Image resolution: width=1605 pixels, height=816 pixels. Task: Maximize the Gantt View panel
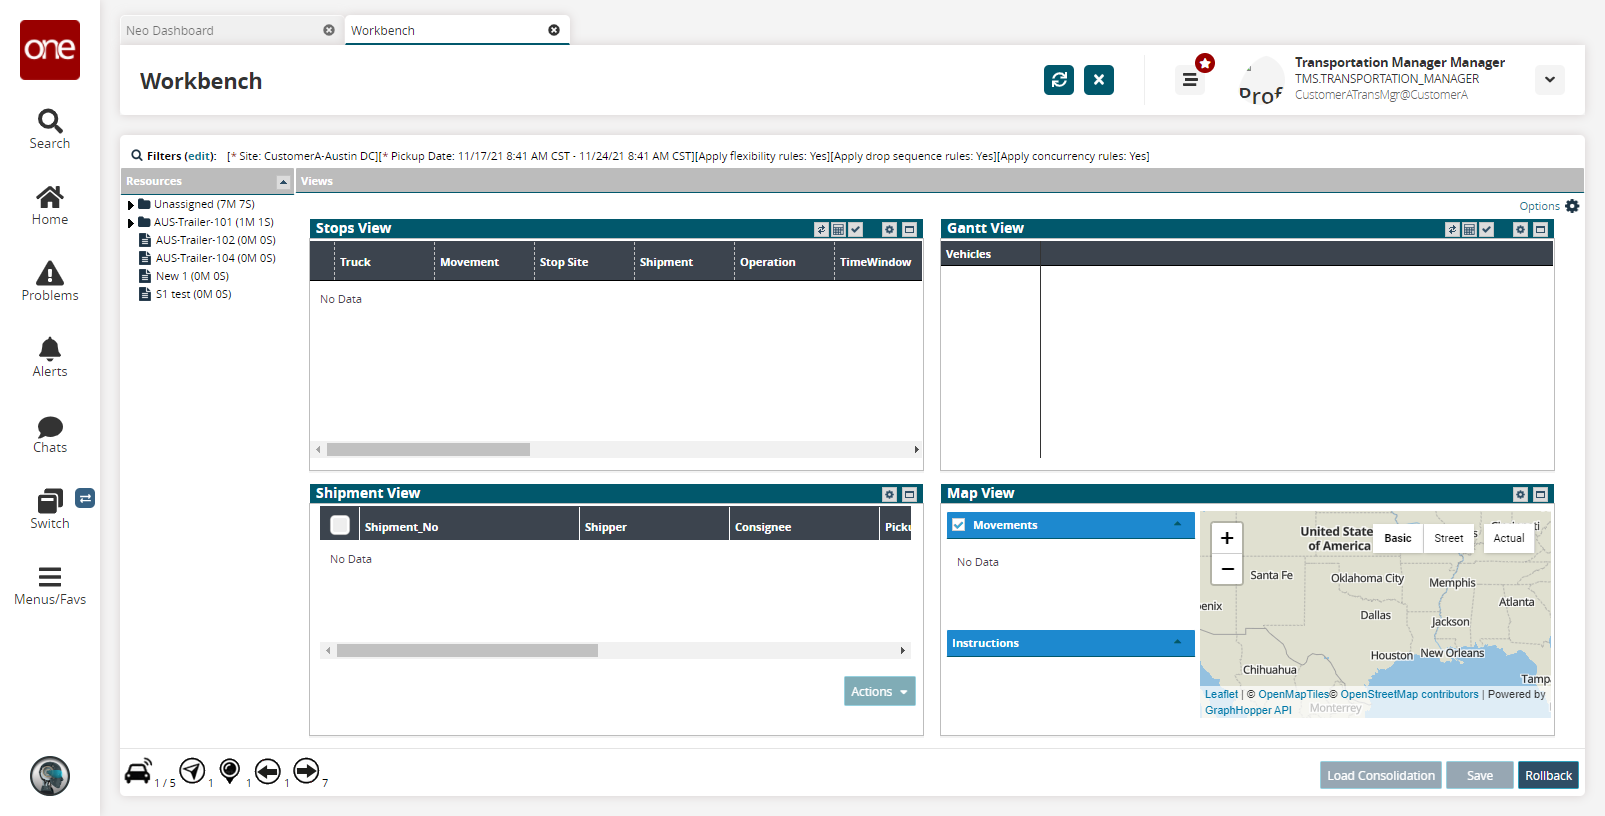click(x=1540, y=229)
